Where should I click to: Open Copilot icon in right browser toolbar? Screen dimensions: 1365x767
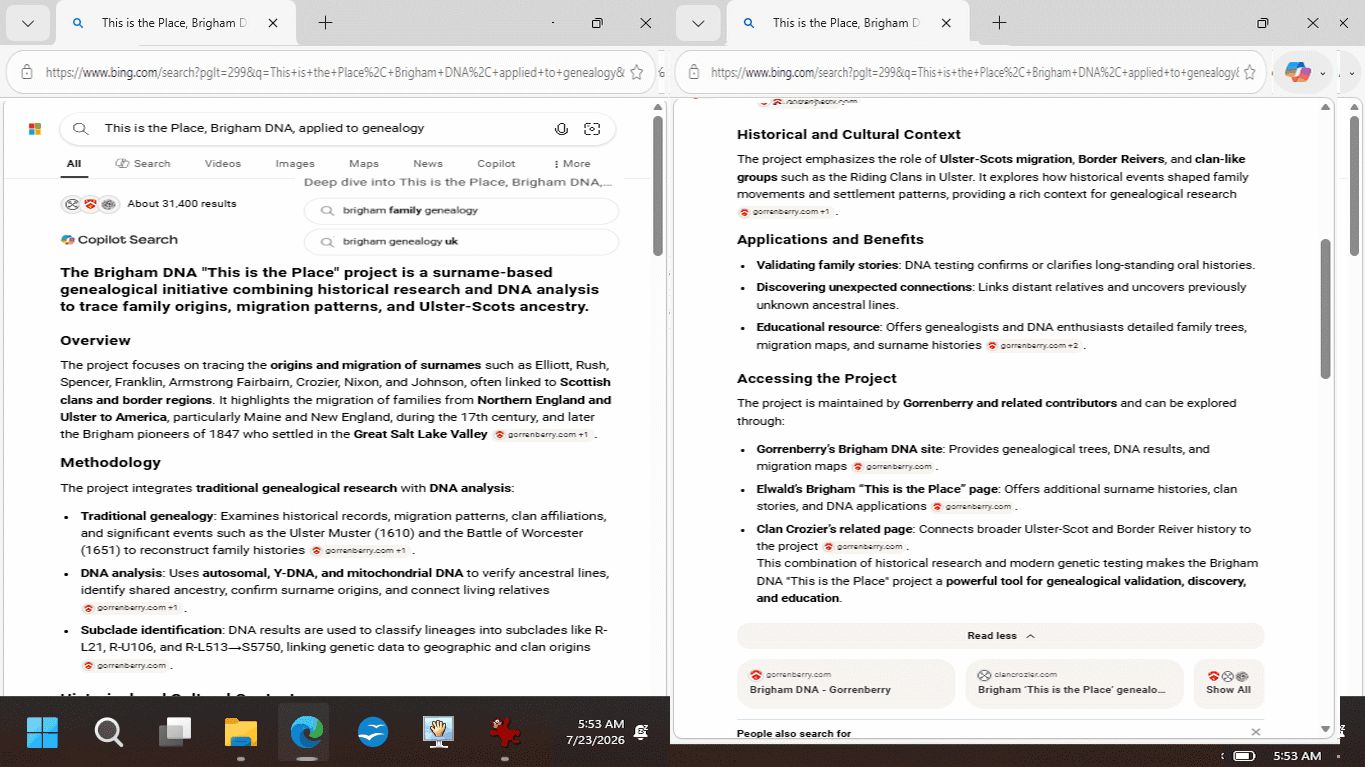coord(1298,72)
